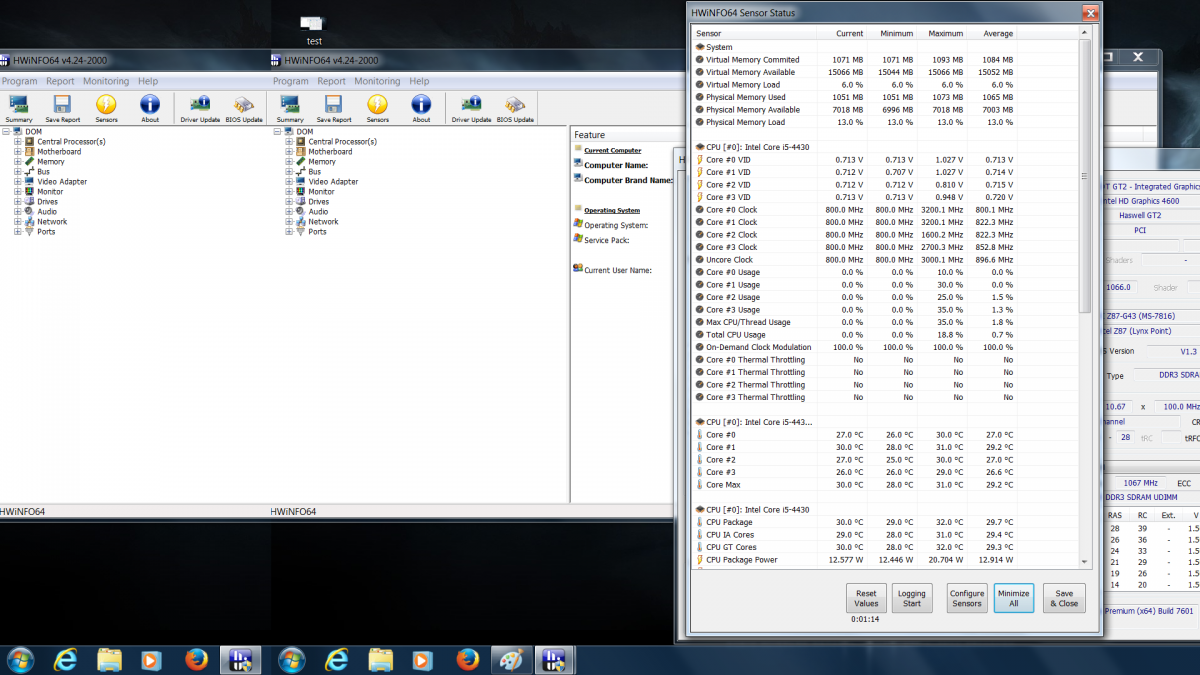Viewport: 1200px width, 675px height.
Task: Select the 'Core #3 Usage' sensor row
Action: (x=885, y=310)
